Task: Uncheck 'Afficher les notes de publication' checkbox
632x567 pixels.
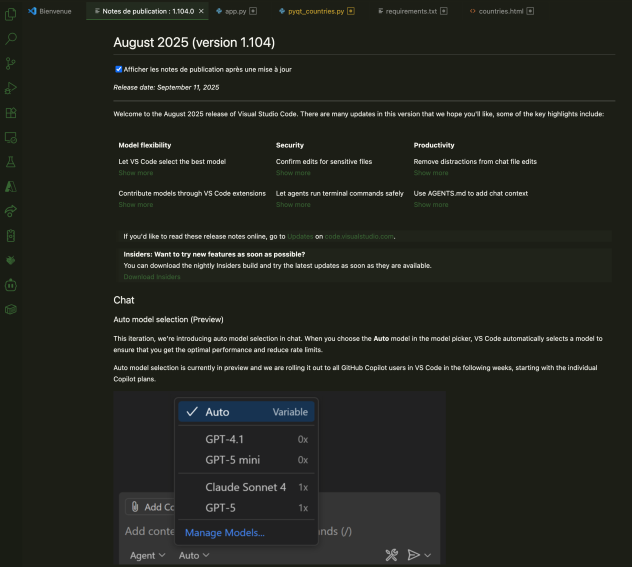Action: tap(119, 69)
